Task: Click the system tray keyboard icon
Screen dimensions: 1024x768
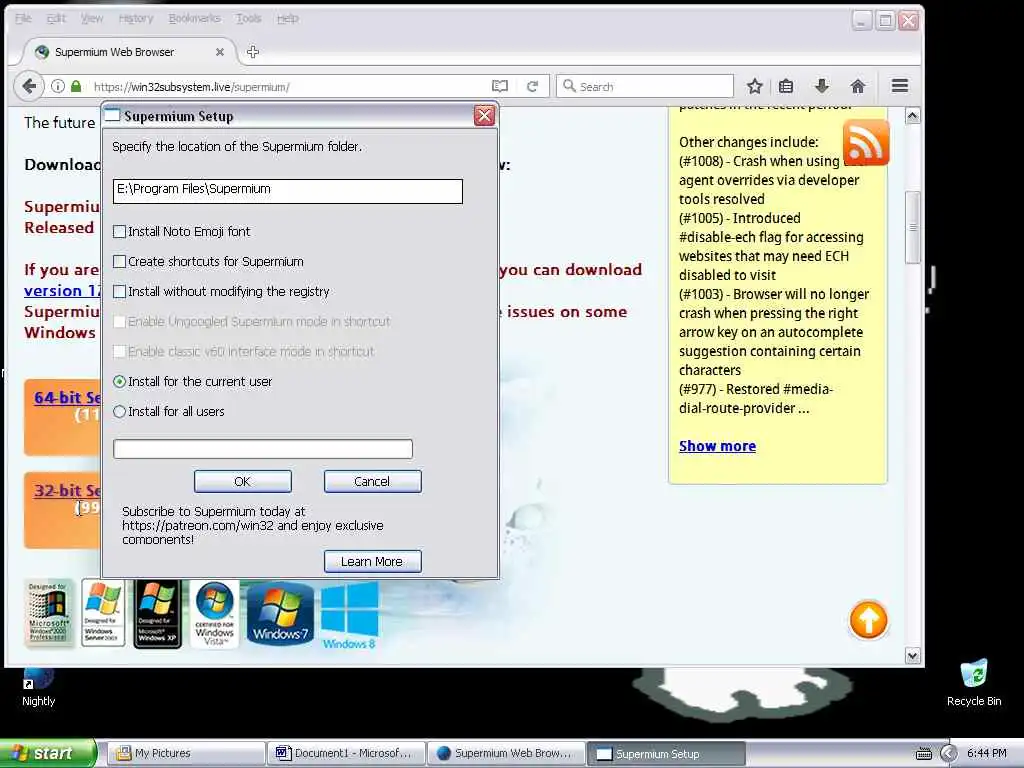Action: pyautogui.click(x=923, y=754)
